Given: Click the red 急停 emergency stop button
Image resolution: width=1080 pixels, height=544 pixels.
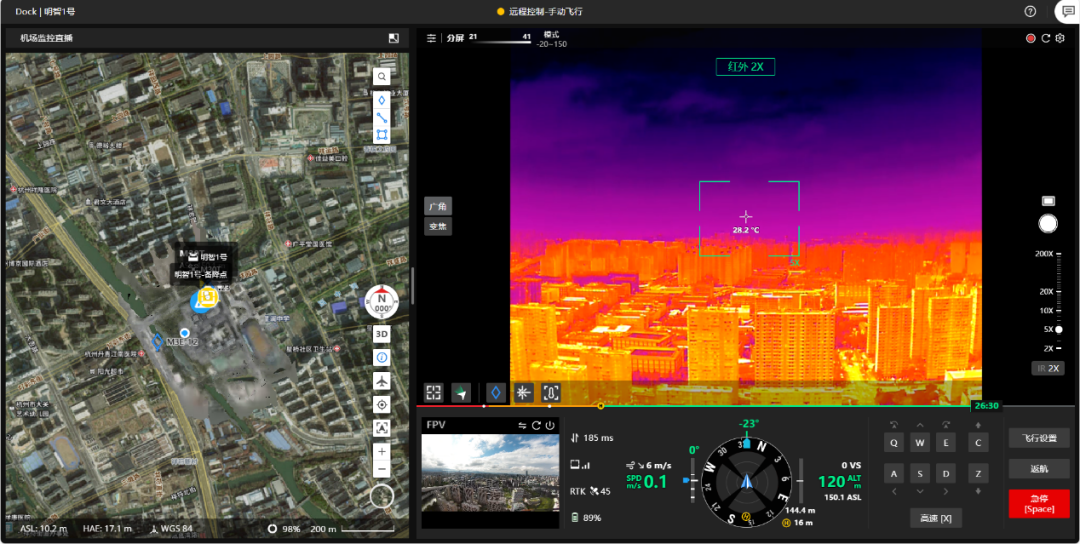Looking at the screenshot, I should point(1039,504).
